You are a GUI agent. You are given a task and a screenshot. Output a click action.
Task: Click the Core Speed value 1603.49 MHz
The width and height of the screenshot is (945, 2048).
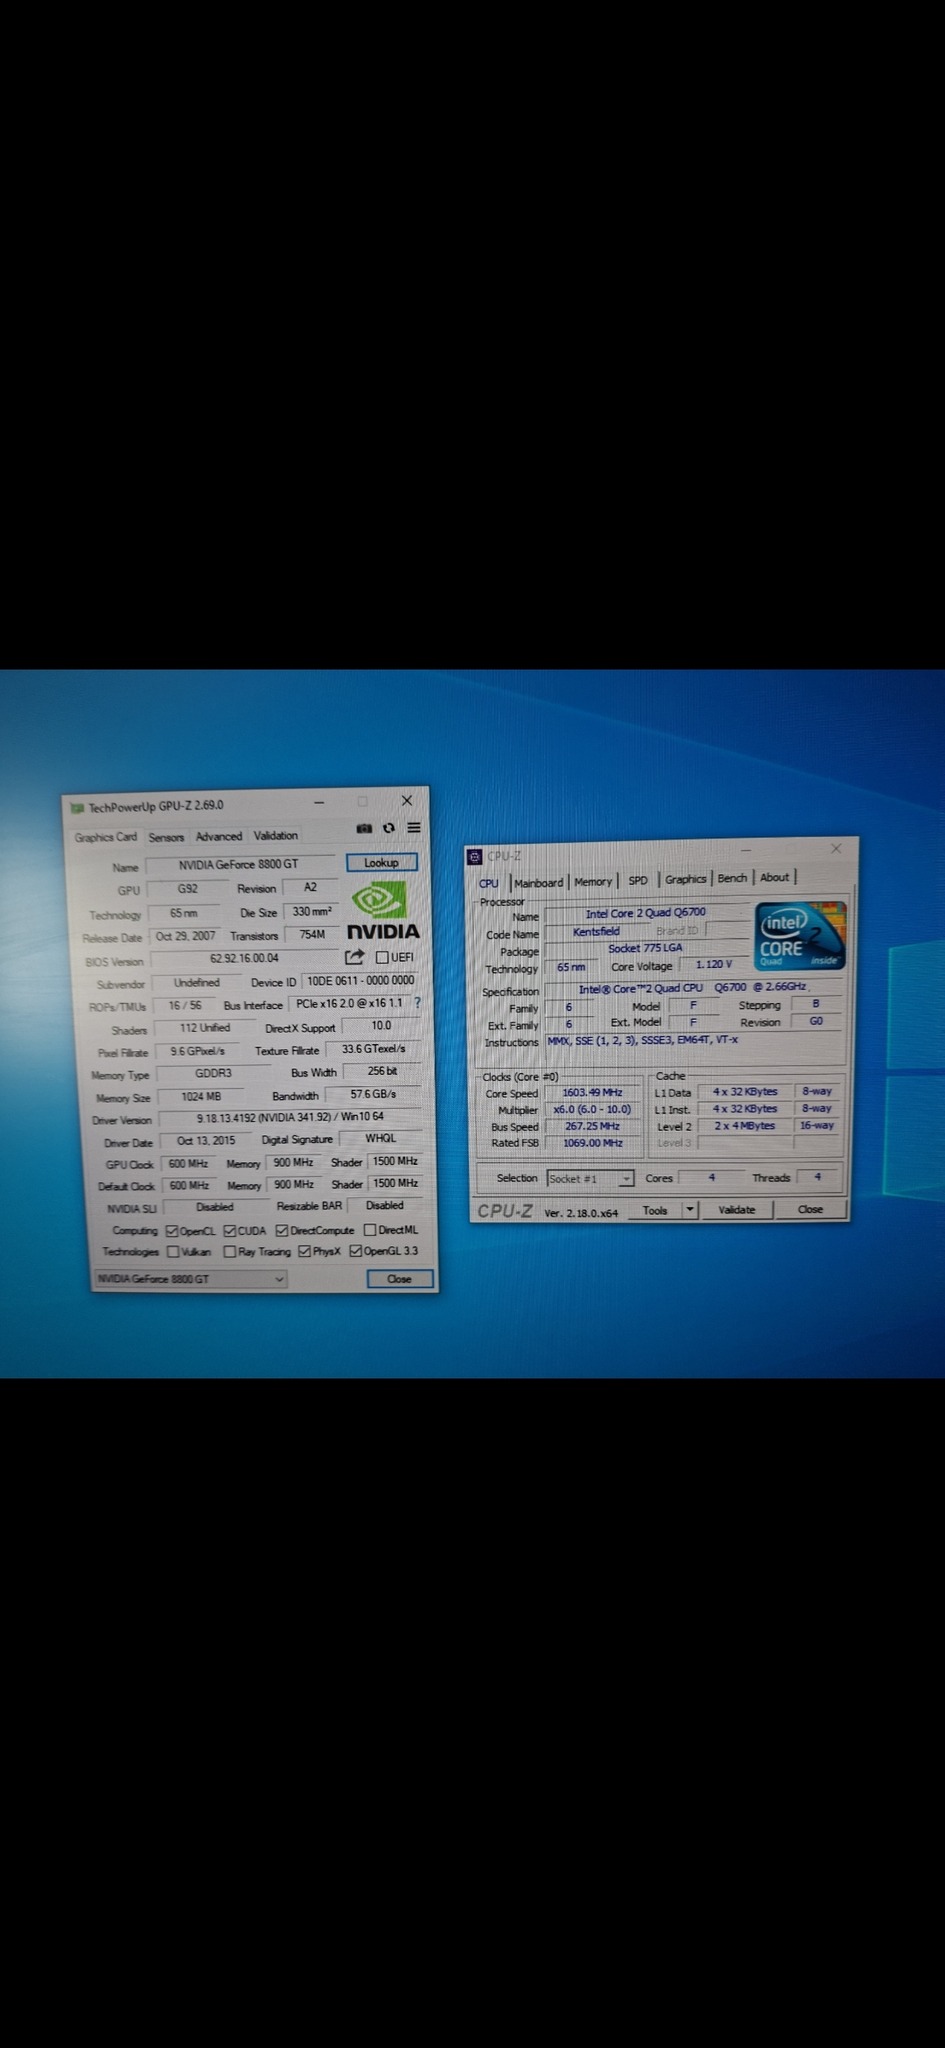[x=592, y=1093]
